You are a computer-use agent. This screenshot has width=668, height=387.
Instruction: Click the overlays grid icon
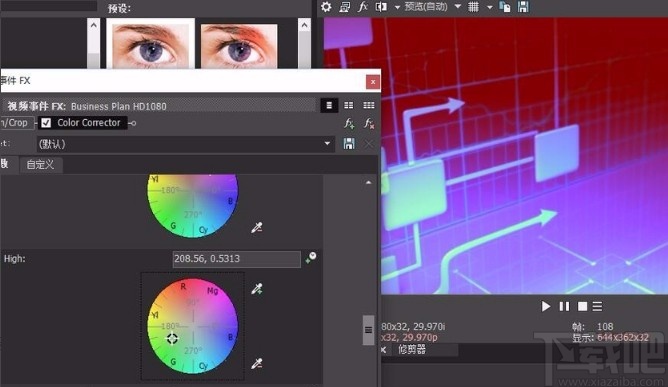coord(473,6)
